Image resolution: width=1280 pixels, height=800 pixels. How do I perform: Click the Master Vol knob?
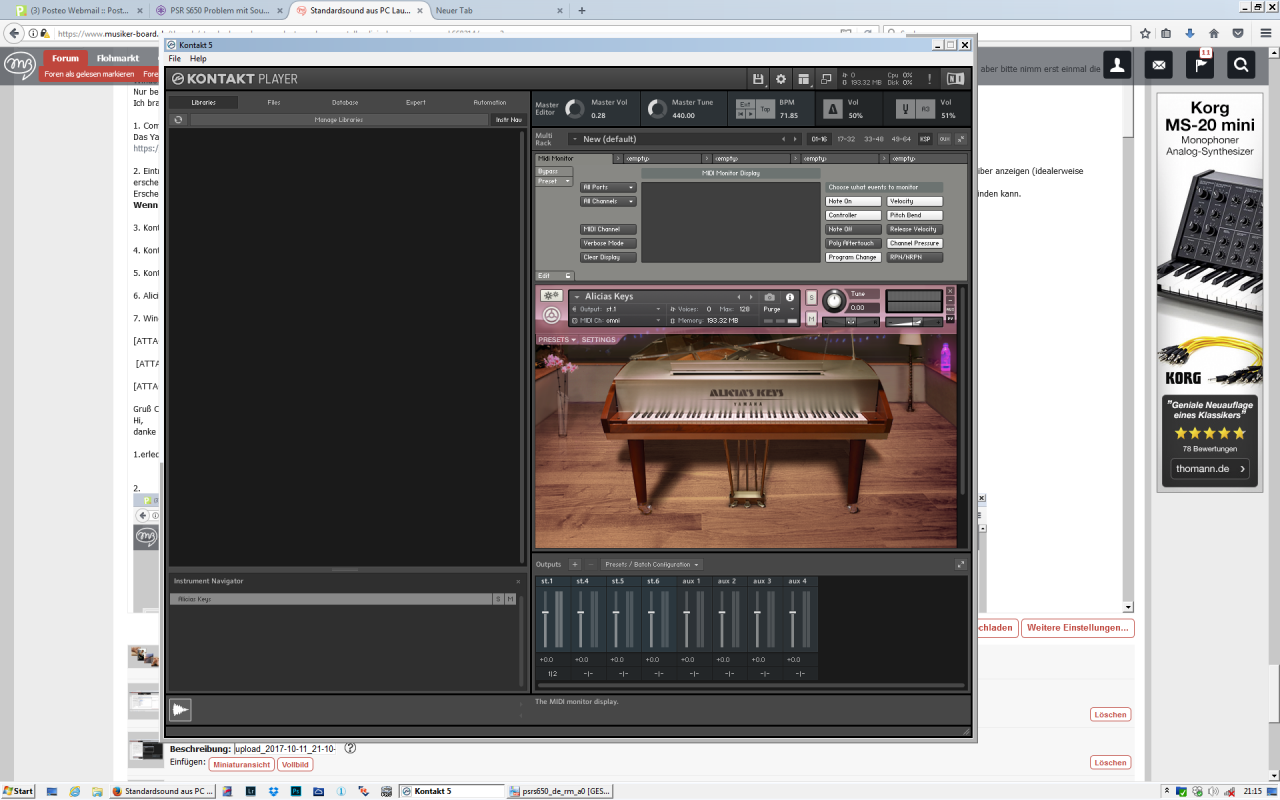tap(575, 109)
